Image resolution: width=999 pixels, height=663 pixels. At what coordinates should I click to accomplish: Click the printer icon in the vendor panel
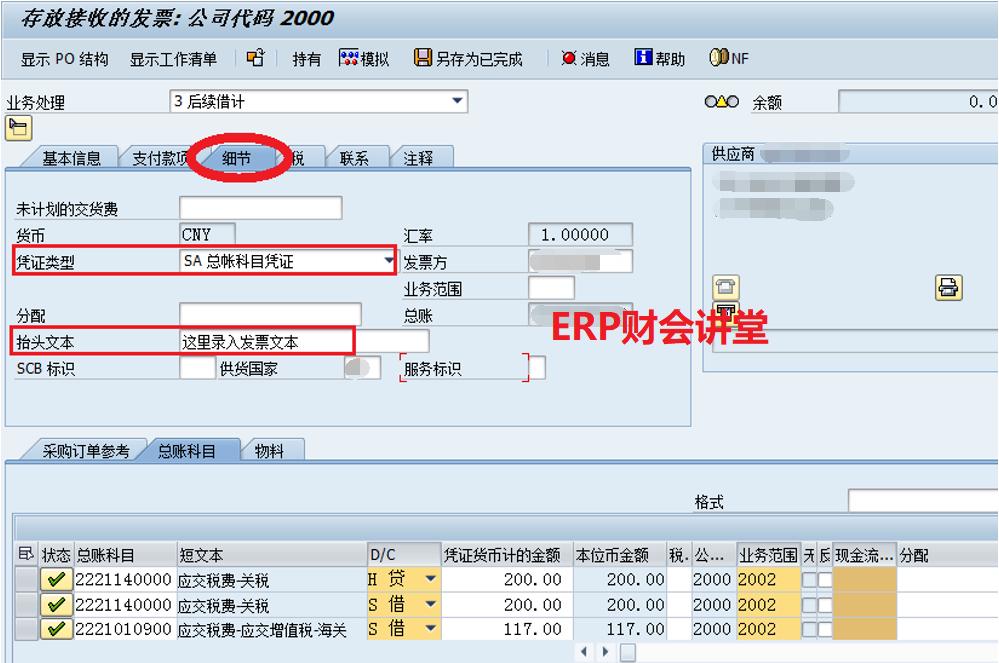pos(949,285)
